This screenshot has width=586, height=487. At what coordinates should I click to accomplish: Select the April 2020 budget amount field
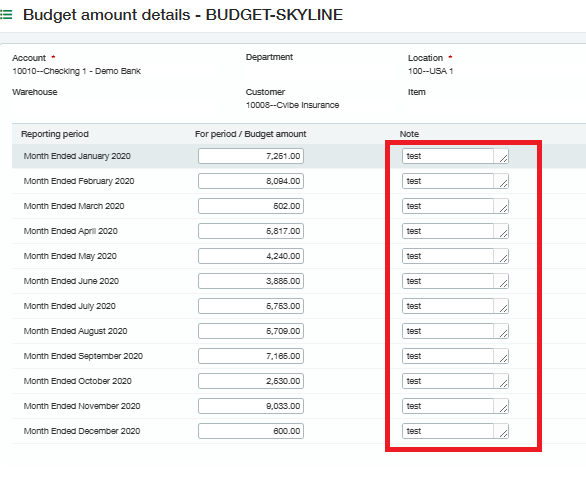(251, 231)
